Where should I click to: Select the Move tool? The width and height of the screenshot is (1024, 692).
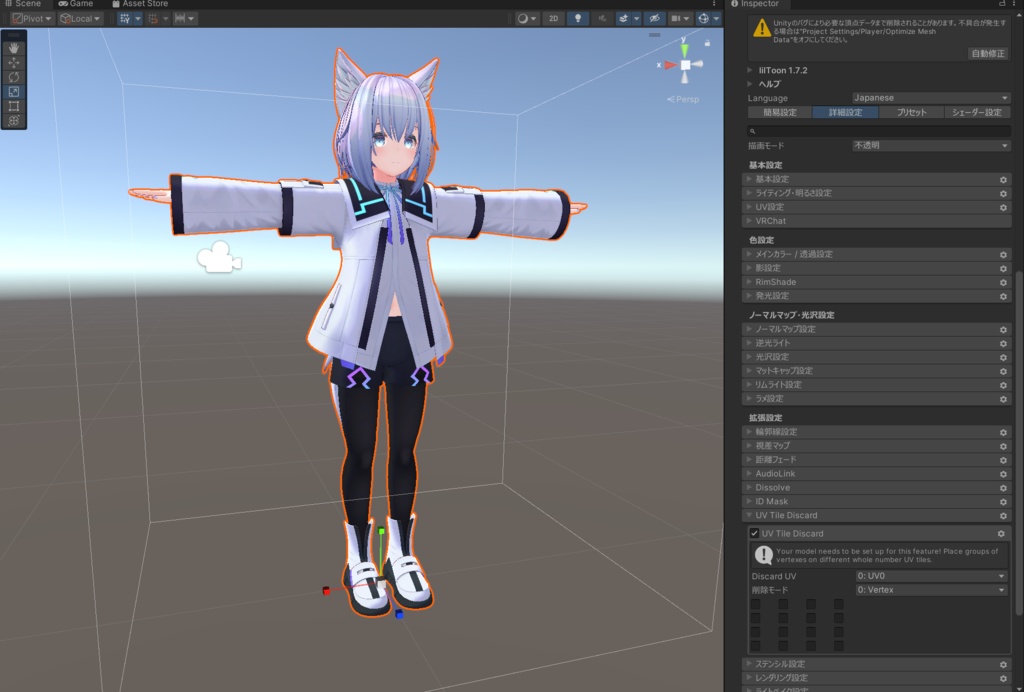[x=14, y=62]
